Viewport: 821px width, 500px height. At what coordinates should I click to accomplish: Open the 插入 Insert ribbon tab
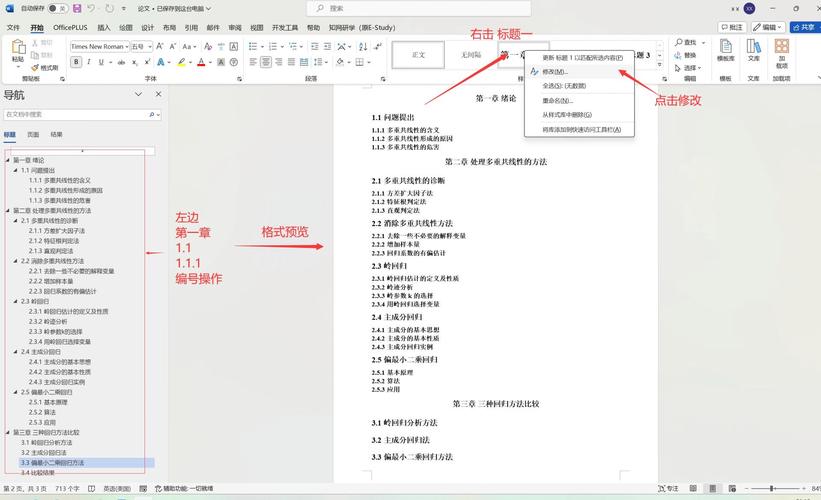(104, 27)
